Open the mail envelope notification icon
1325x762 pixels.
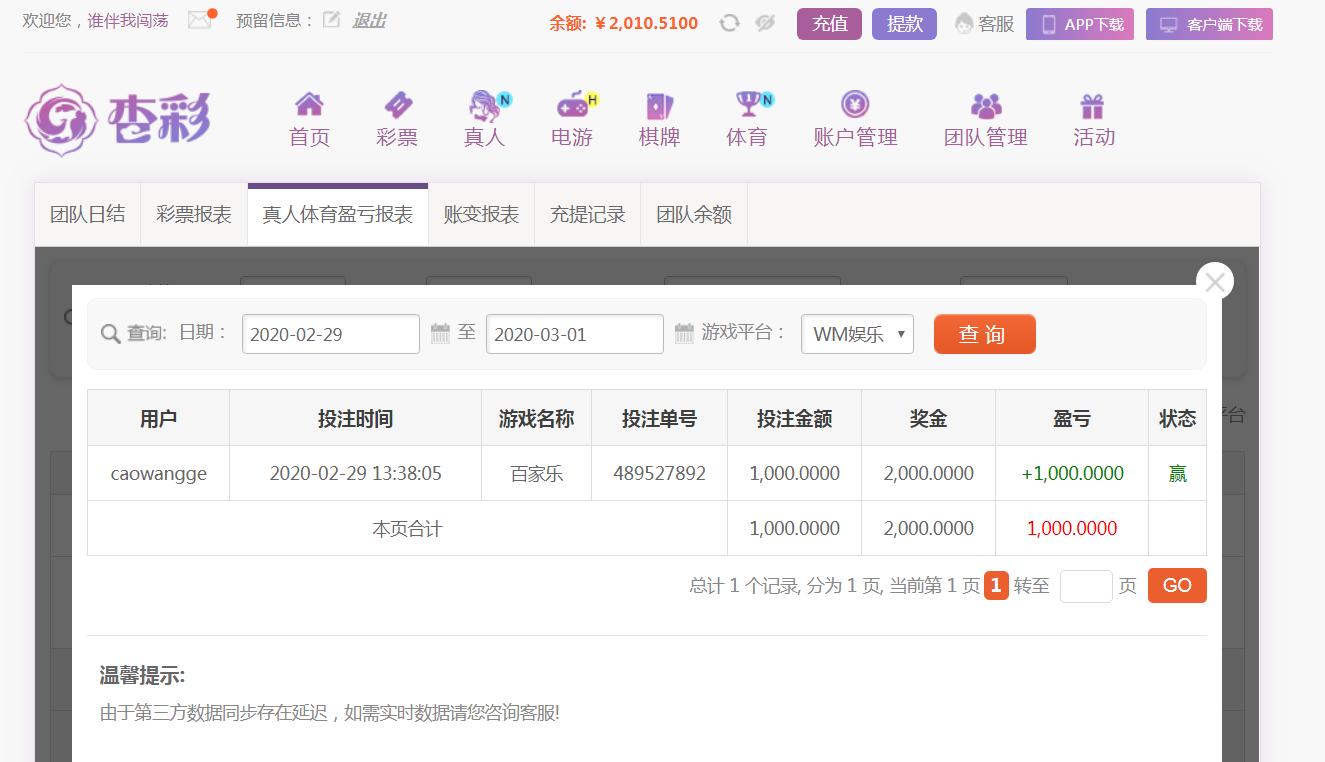[x=201, y=20]
